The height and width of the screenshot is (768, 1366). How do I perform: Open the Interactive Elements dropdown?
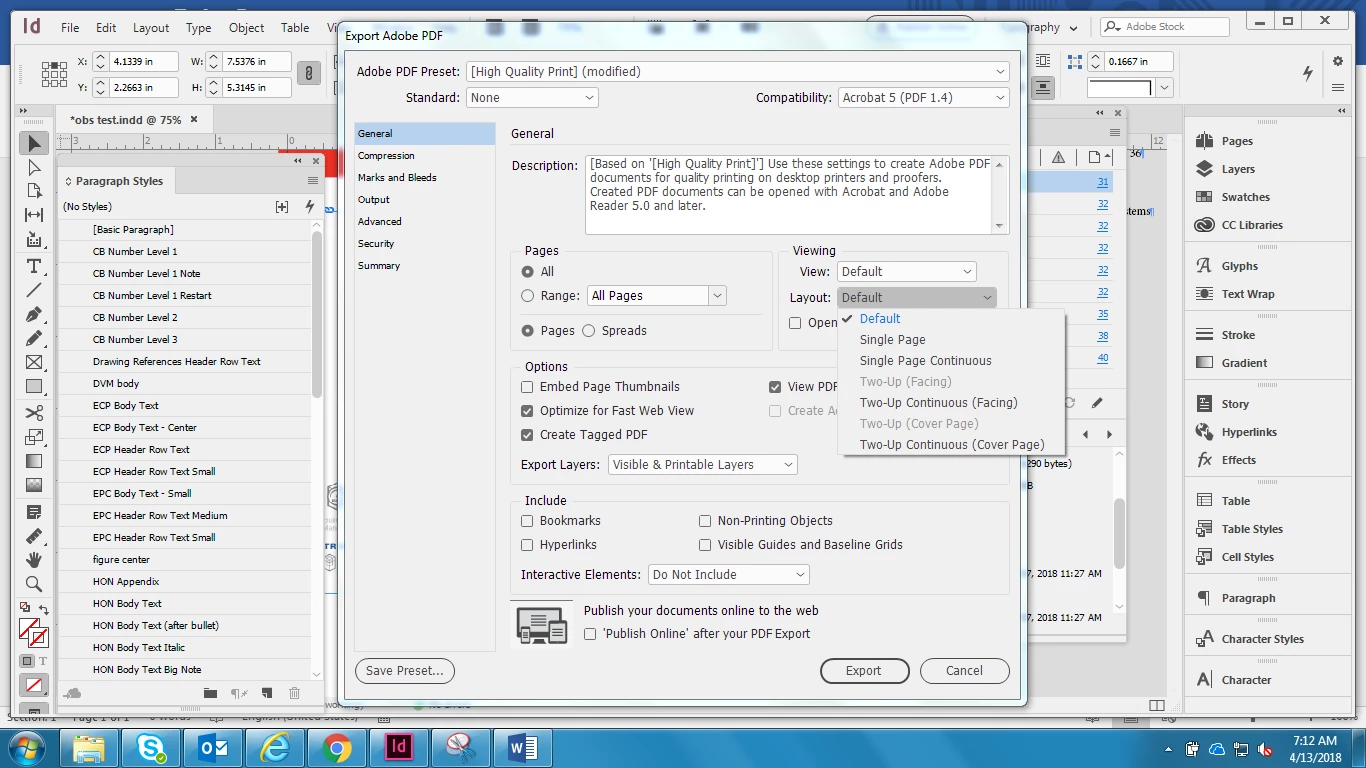coord(728,575)
